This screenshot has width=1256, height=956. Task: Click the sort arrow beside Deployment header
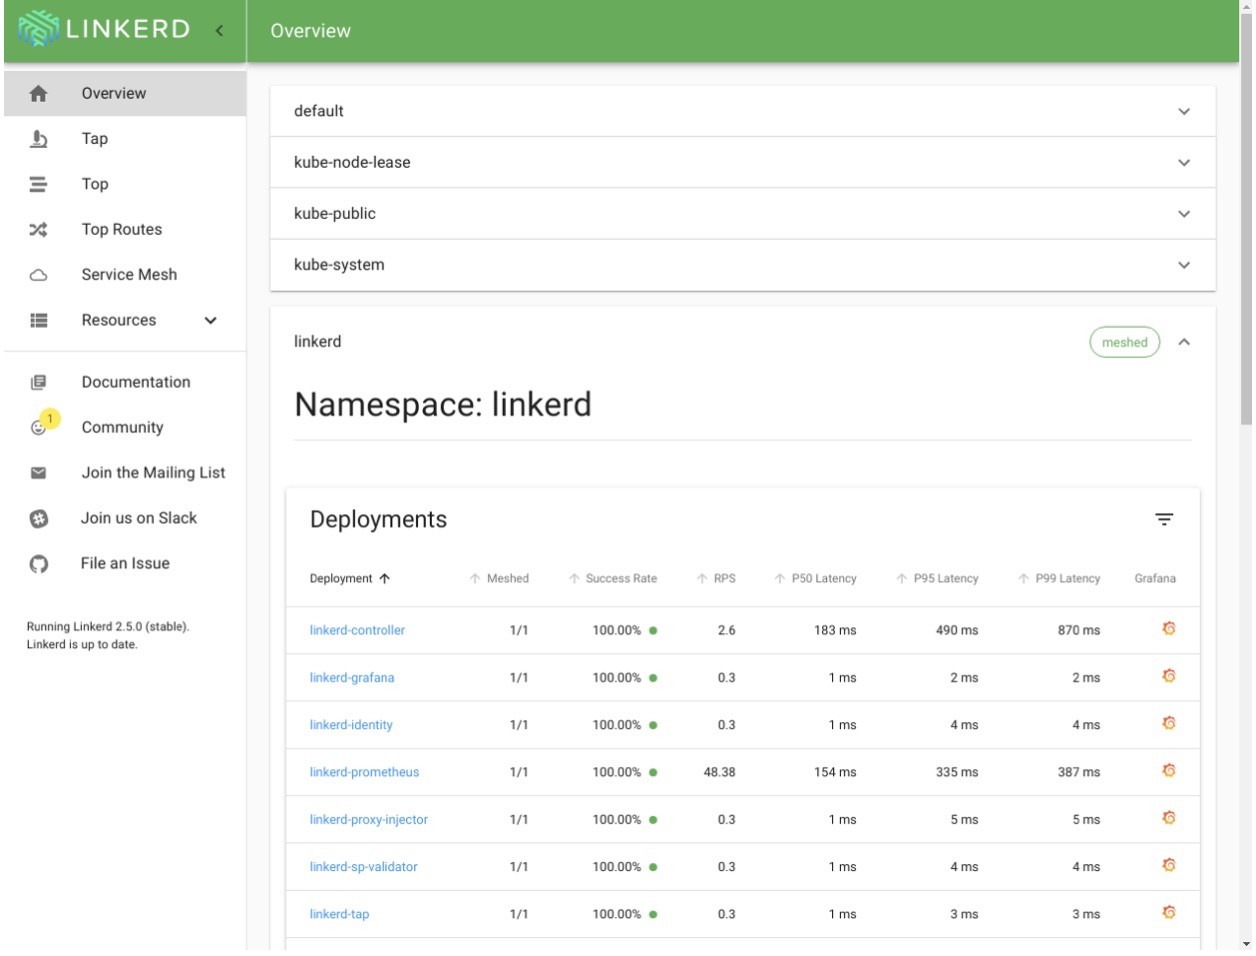(x=385, y=578)
